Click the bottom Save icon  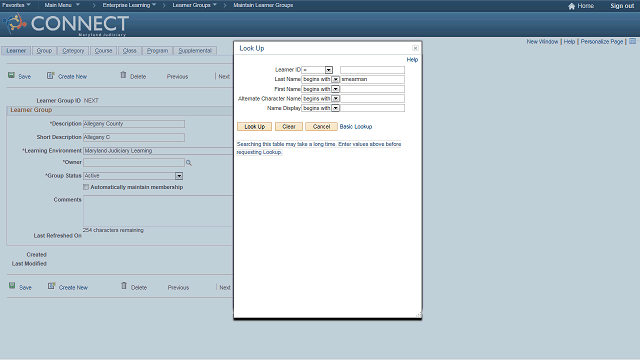(x=12, y=286)
